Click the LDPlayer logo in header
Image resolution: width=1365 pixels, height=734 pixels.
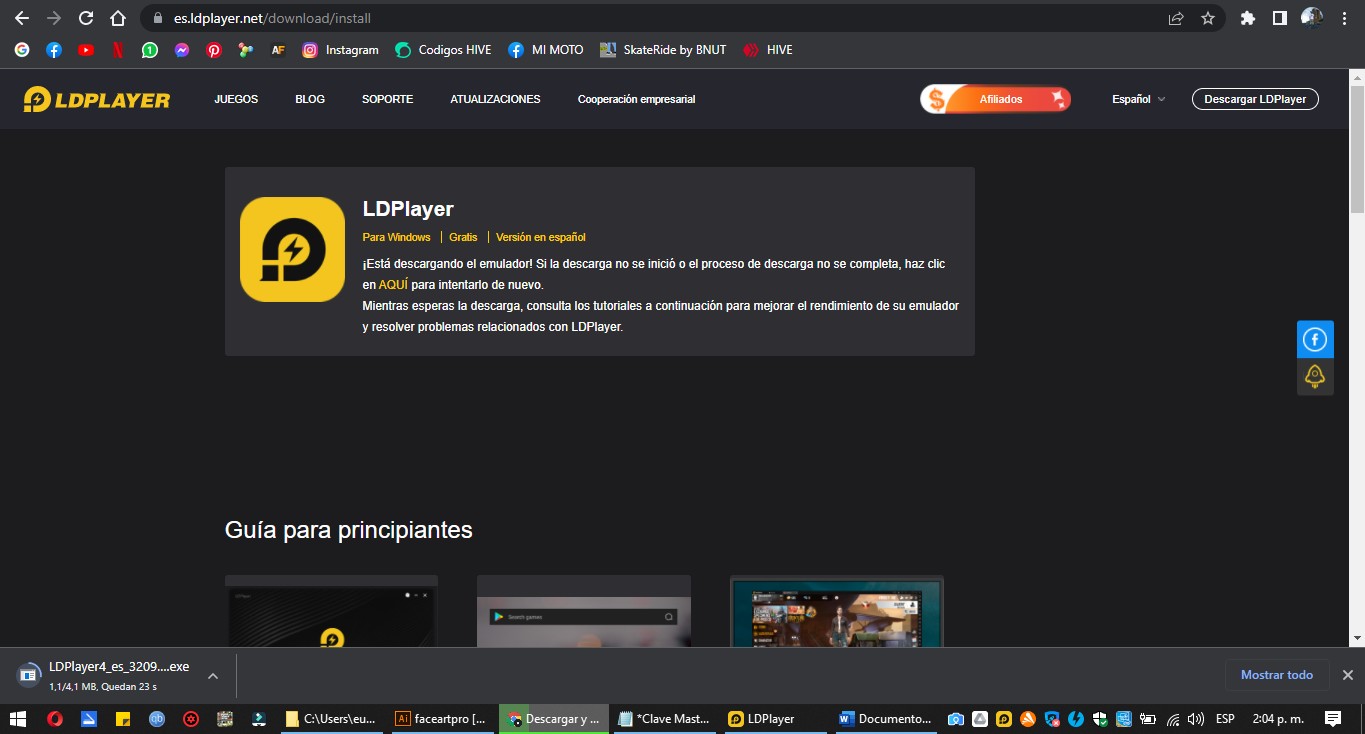click(x=97, y=99)
